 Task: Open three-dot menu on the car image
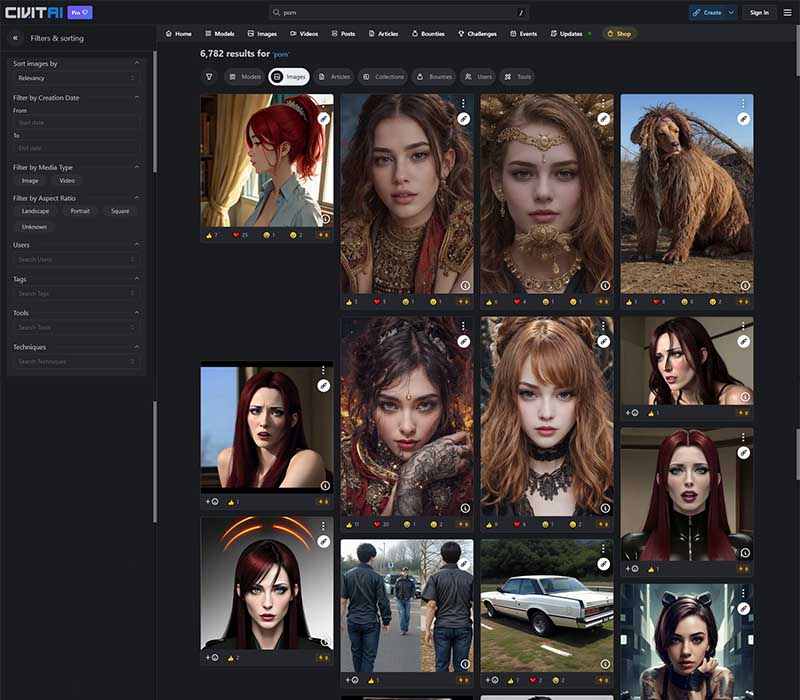pos(603,548)
